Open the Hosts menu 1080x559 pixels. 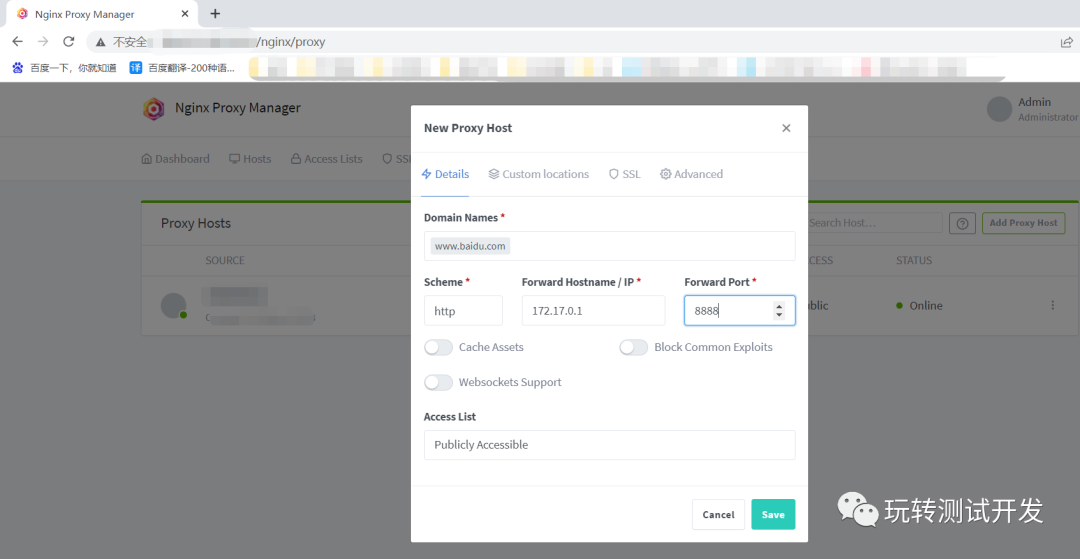pos(250,159)
